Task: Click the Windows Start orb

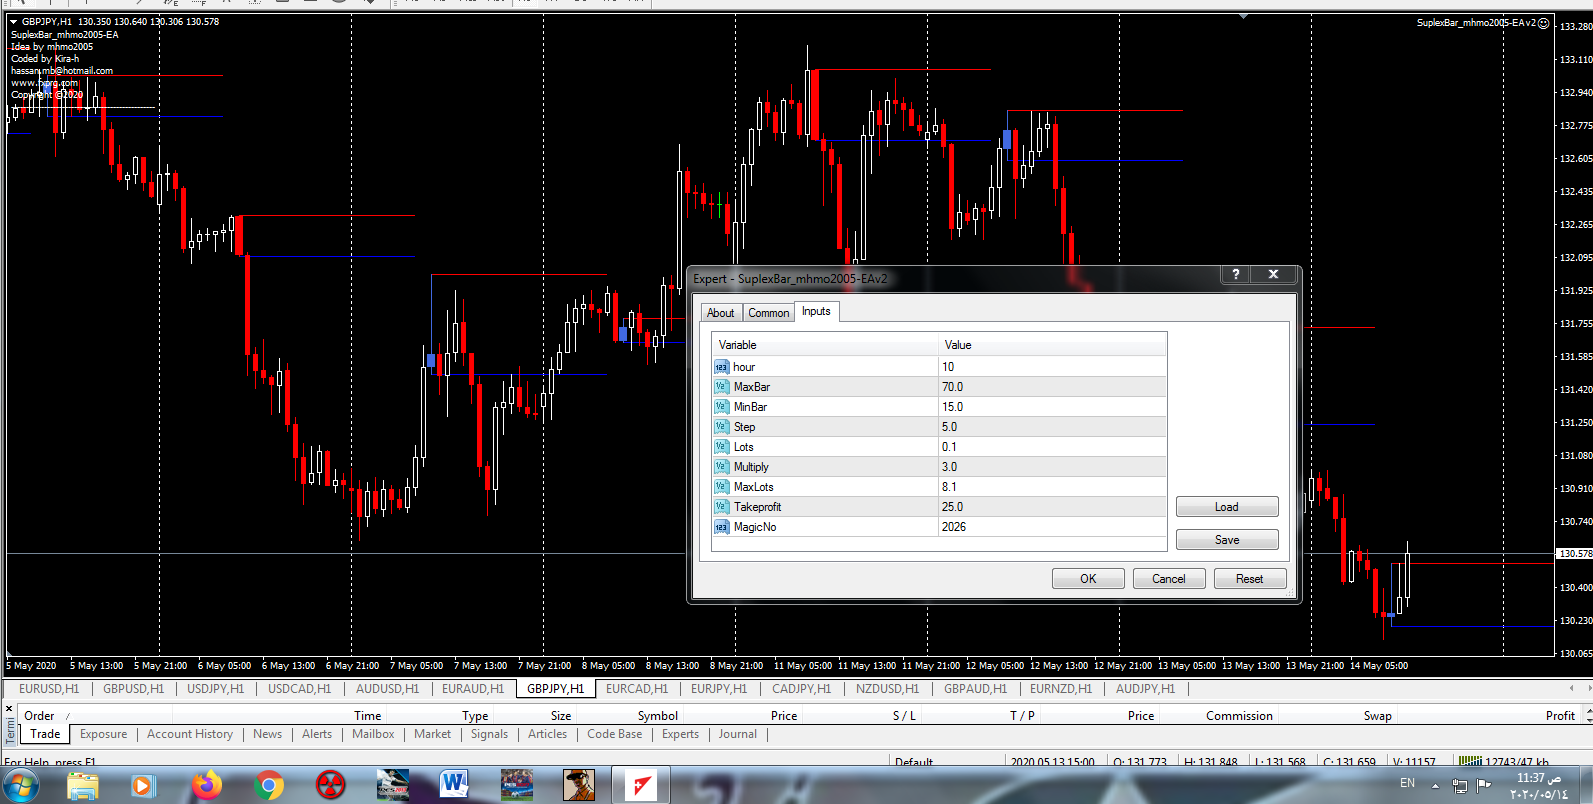Action: tap(21, 786)
